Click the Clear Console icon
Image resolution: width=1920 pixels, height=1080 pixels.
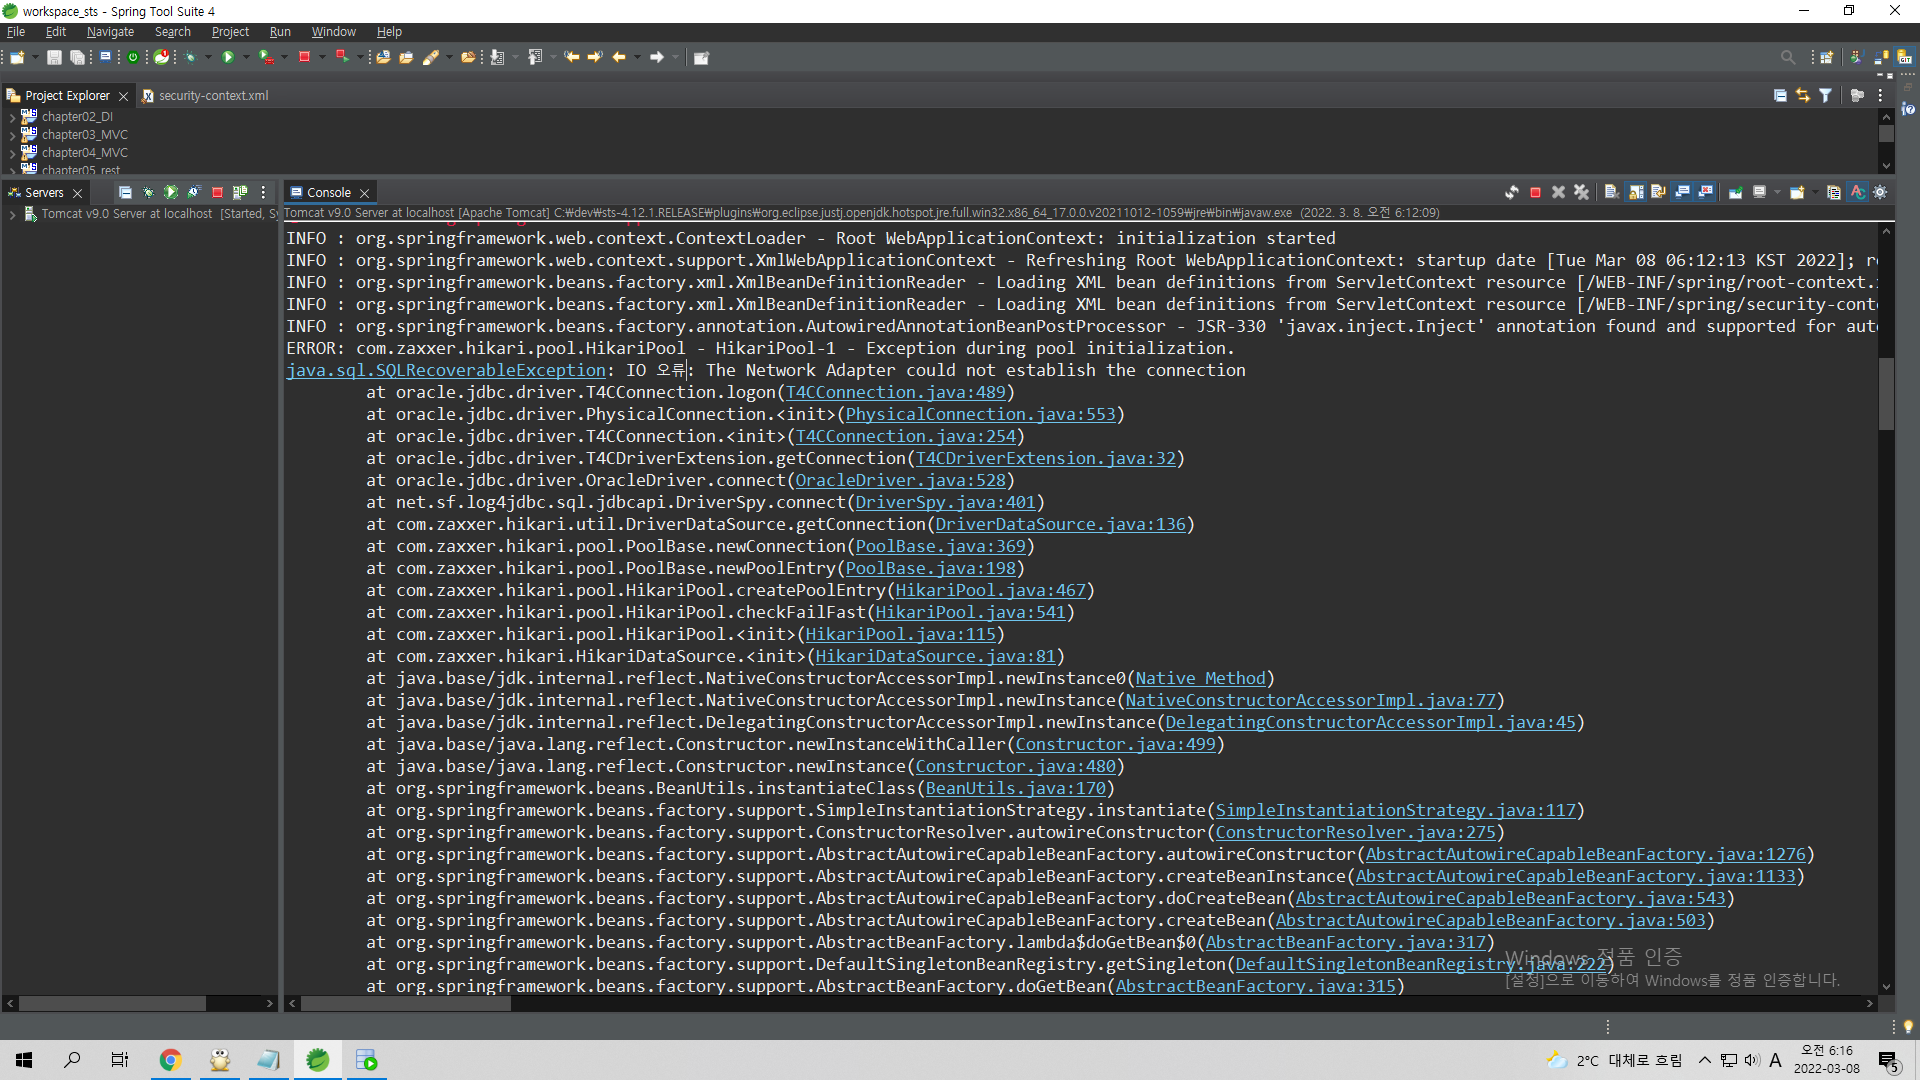pos(1611,192)
